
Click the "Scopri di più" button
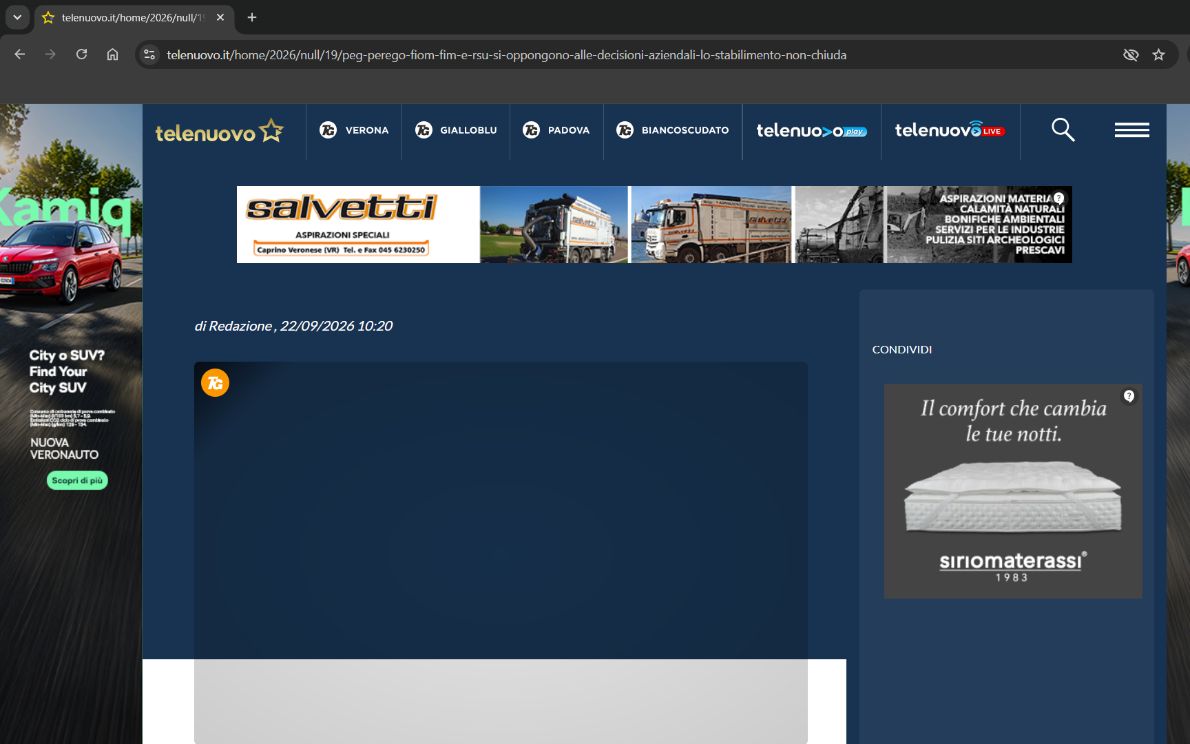(77, 481)
